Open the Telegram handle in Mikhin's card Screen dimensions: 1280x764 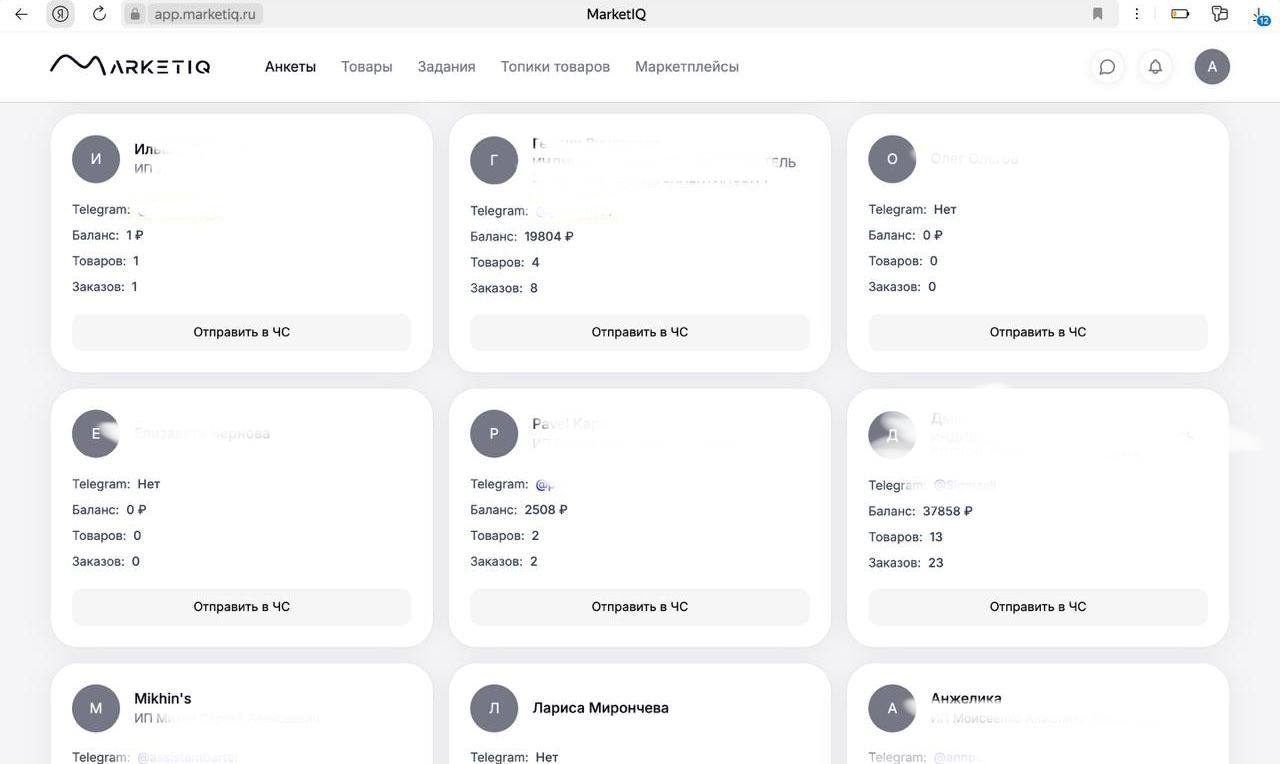(188, 757)
